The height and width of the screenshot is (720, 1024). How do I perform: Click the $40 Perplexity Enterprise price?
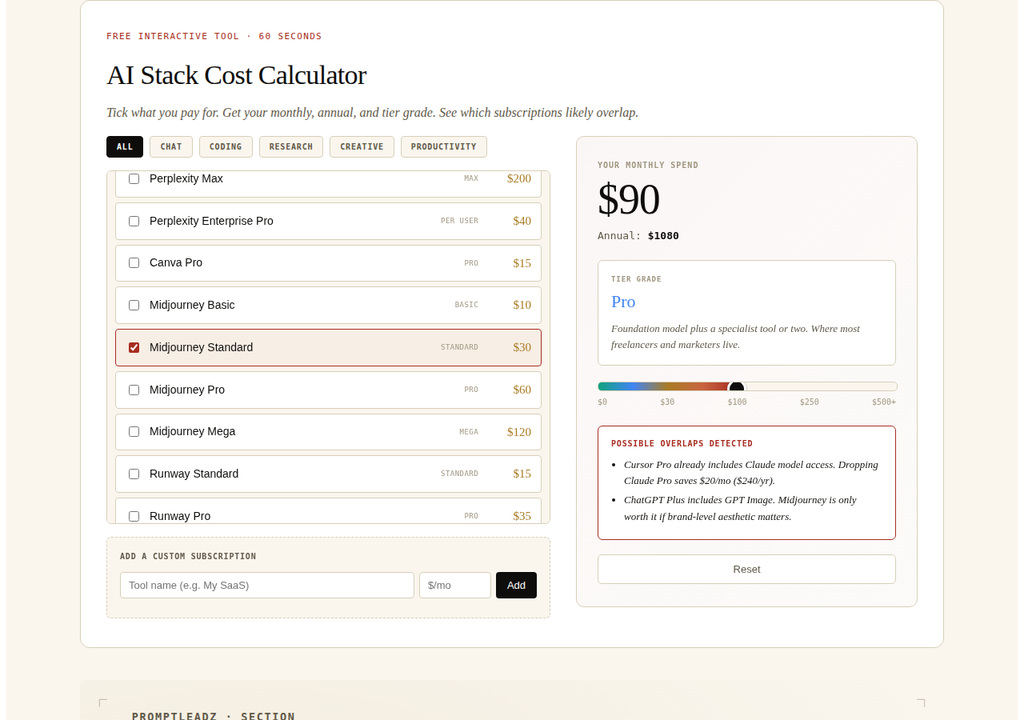[522, 221]
